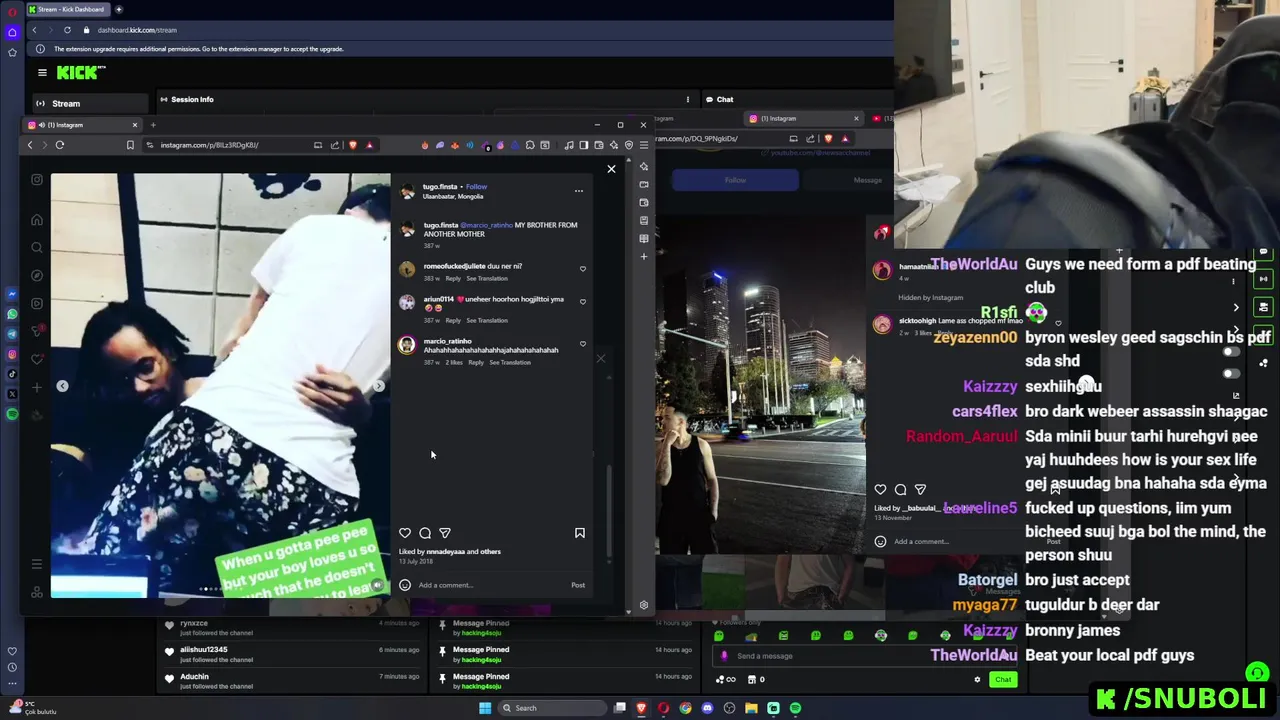Open WhatsApp in Opera sidebar
This screenshot has width=1280, height=720.
(12, 314)
